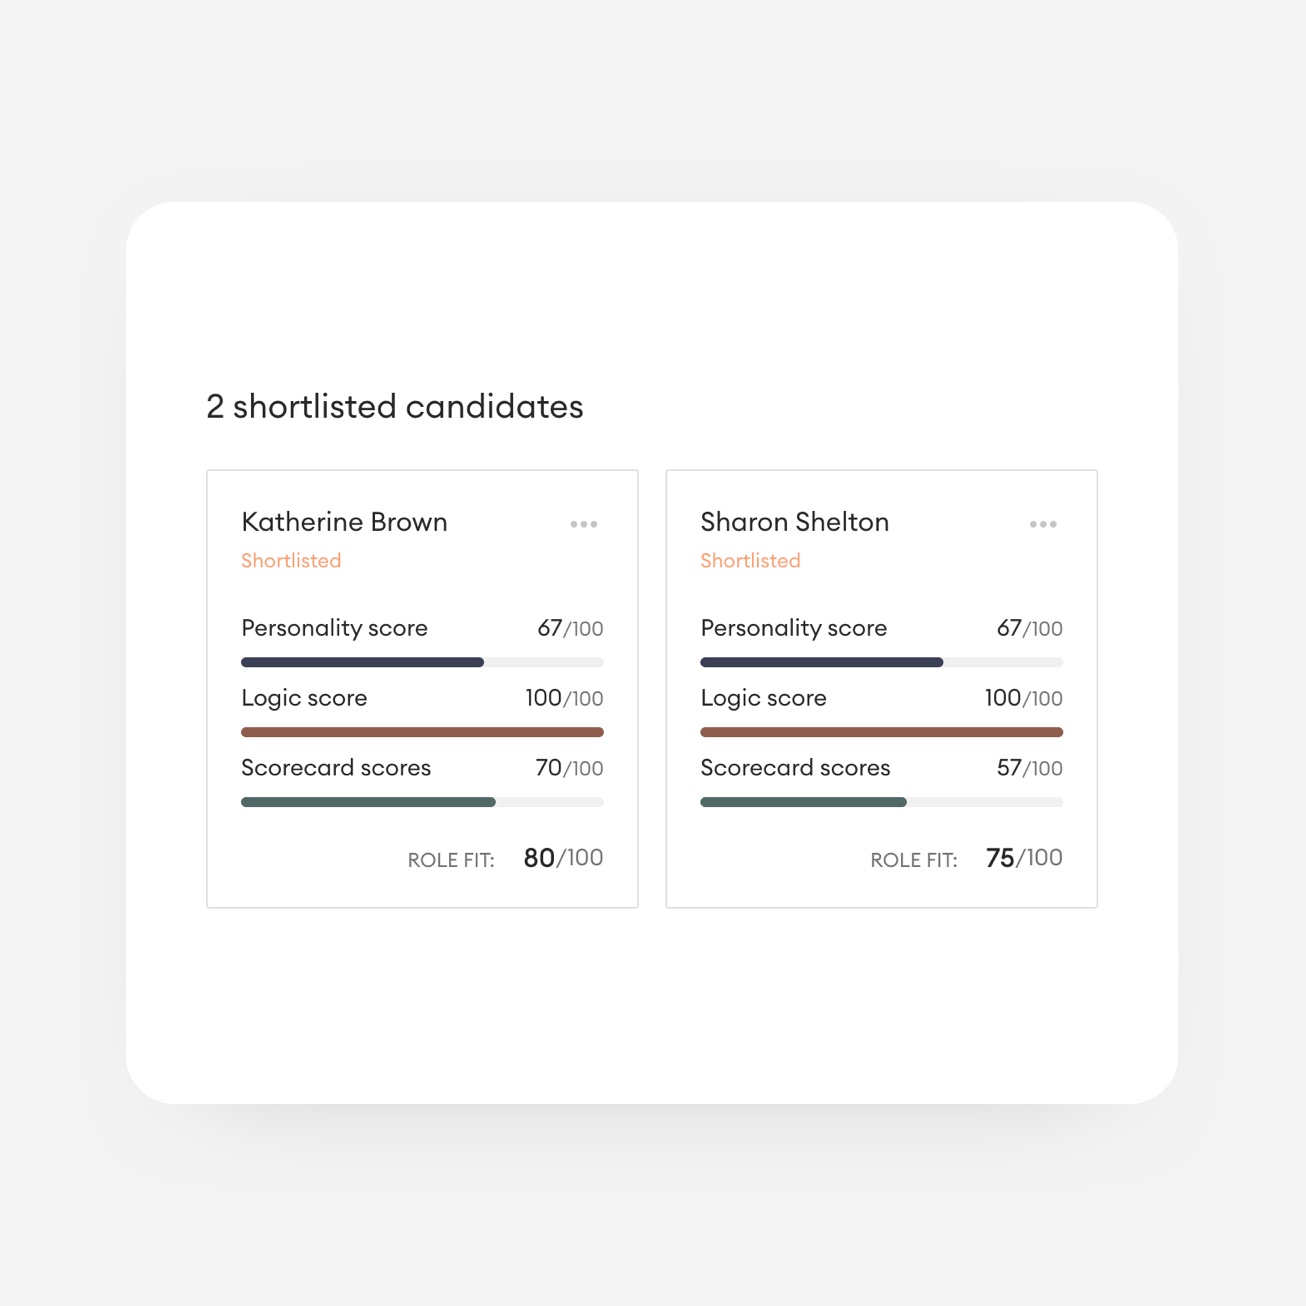Click Katherine Brown candidate name

(344, 522)
